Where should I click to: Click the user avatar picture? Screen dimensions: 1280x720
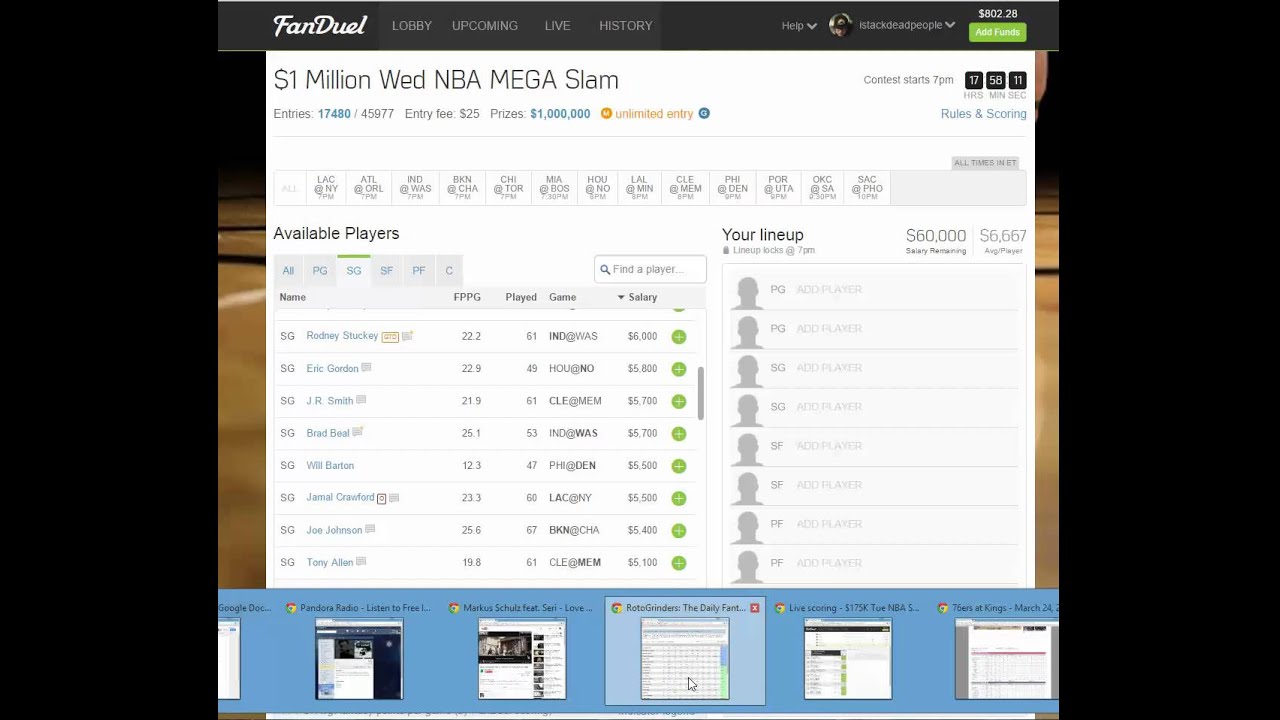tap(840, 25)
